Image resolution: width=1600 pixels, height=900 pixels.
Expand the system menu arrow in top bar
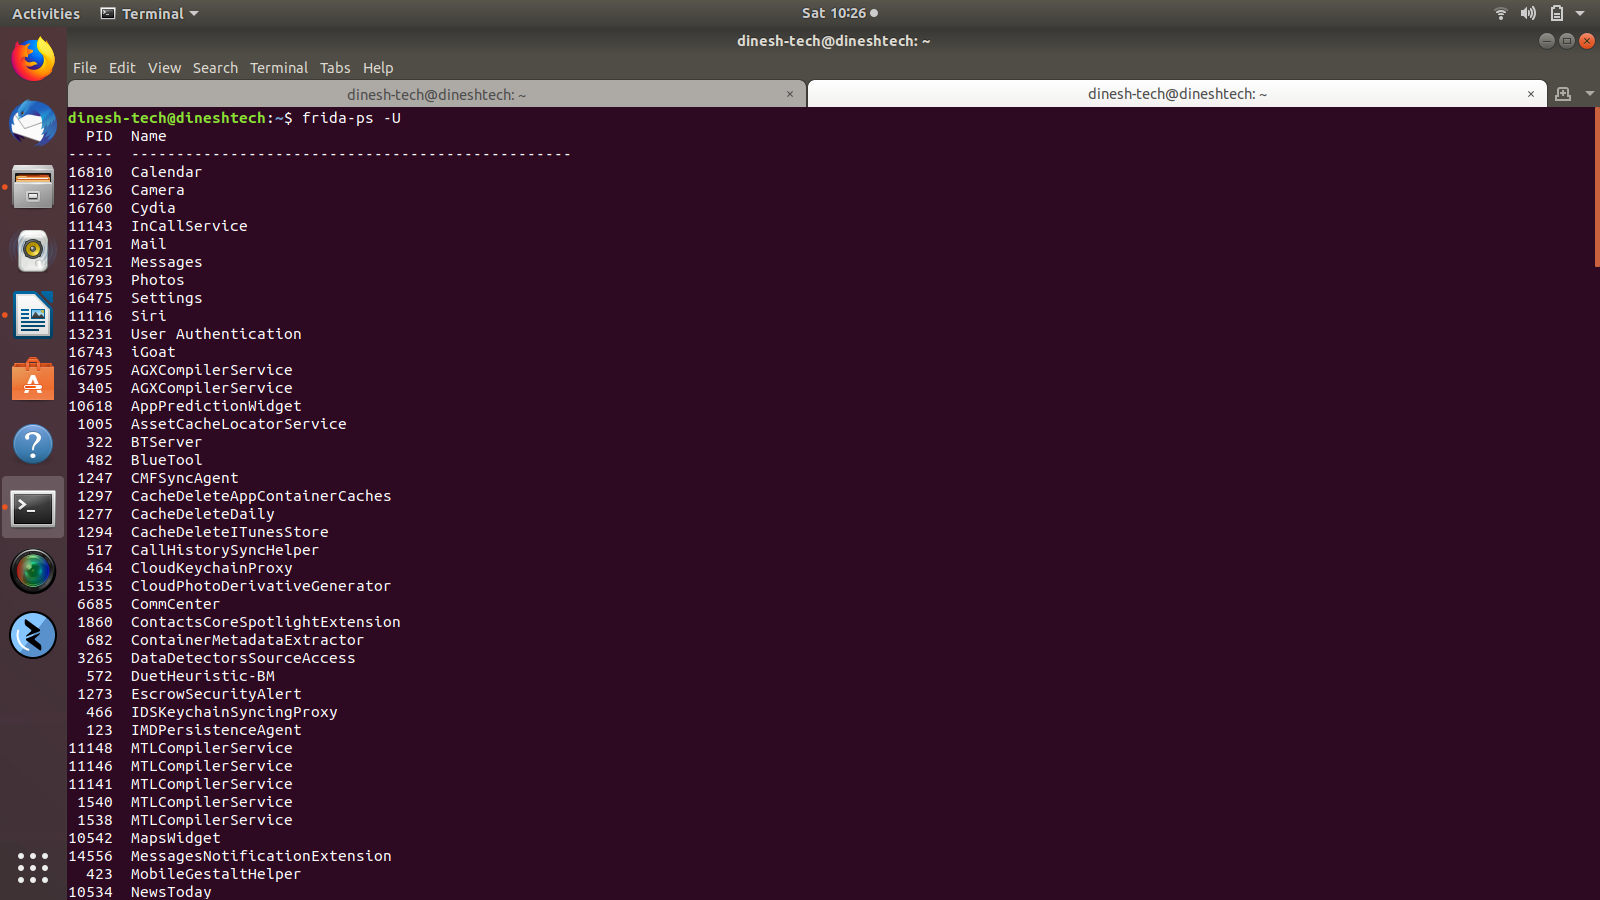(1580, 13)
